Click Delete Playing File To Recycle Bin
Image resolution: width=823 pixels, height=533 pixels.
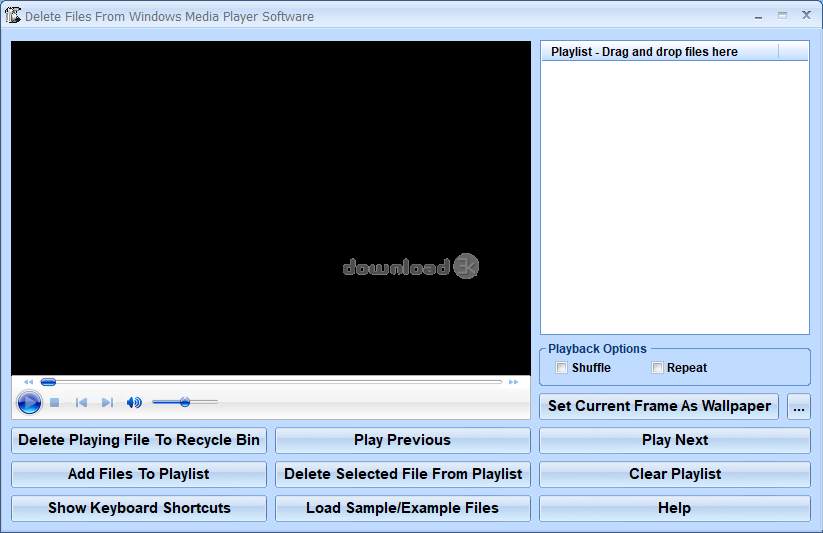[x=139, y=440]
